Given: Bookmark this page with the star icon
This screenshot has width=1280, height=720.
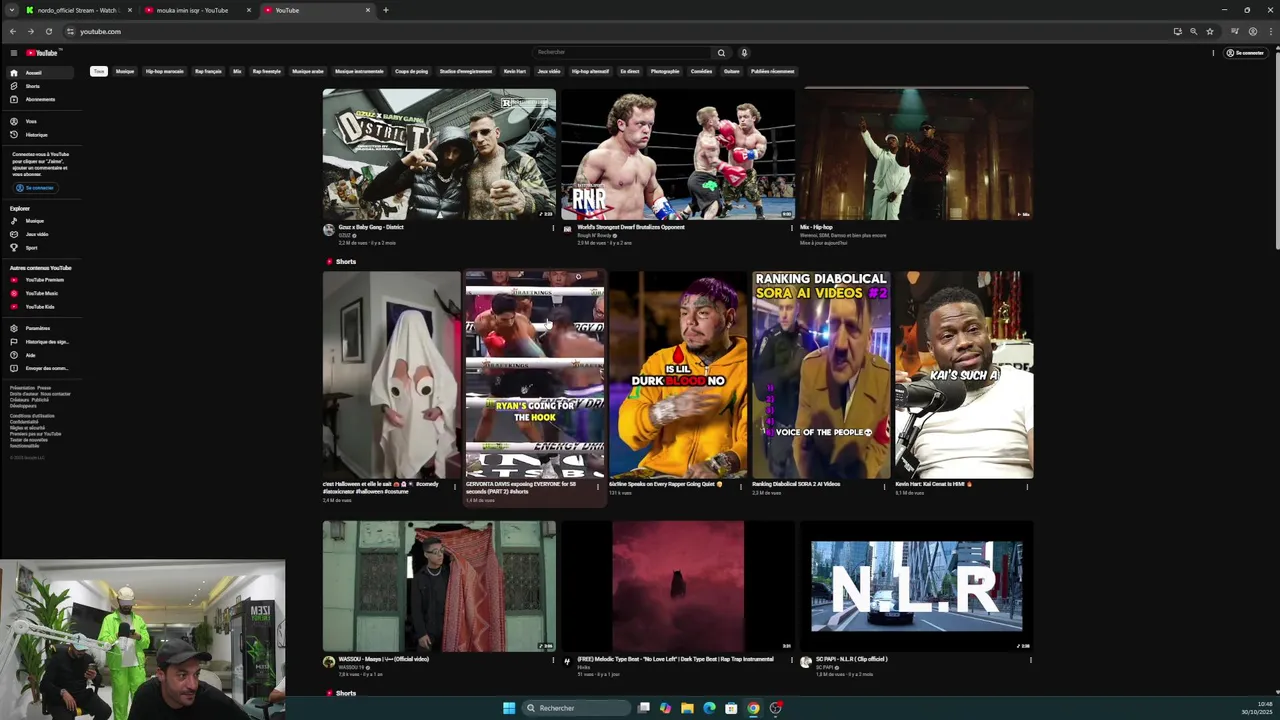Looking at the screenshot, I should [x=1209, y=31].
